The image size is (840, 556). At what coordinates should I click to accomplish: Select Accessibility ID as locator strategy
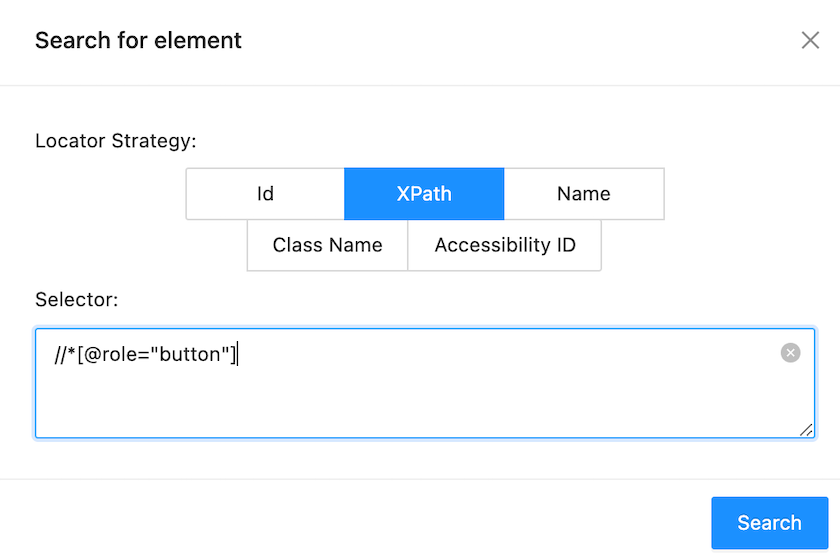tap(505, 245)
